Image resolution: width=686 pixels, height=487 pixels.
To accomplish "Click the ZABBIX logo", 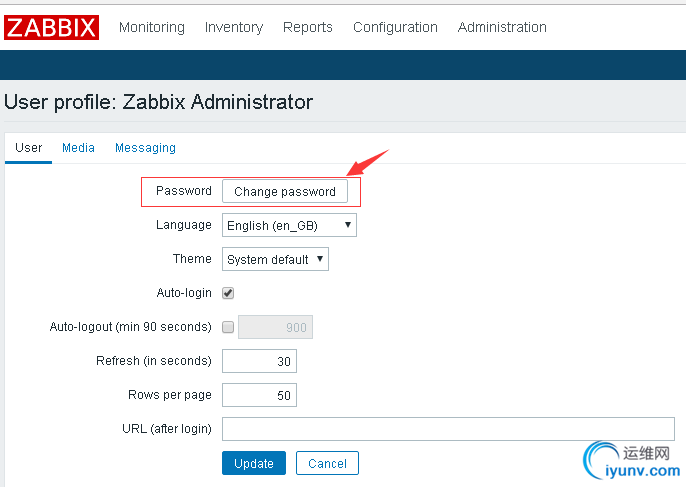I will point(51,27).
